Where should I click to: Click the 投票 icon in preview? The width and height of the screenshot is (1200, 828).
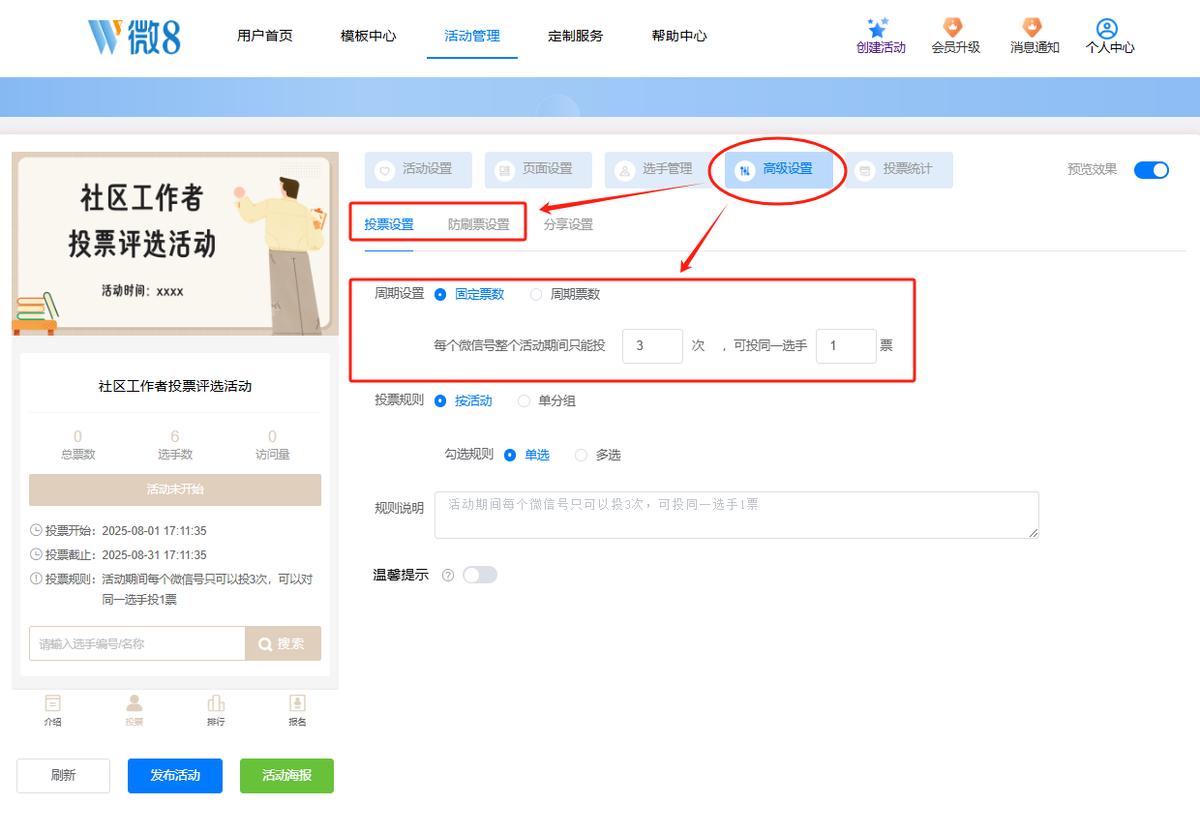[134, 703]
